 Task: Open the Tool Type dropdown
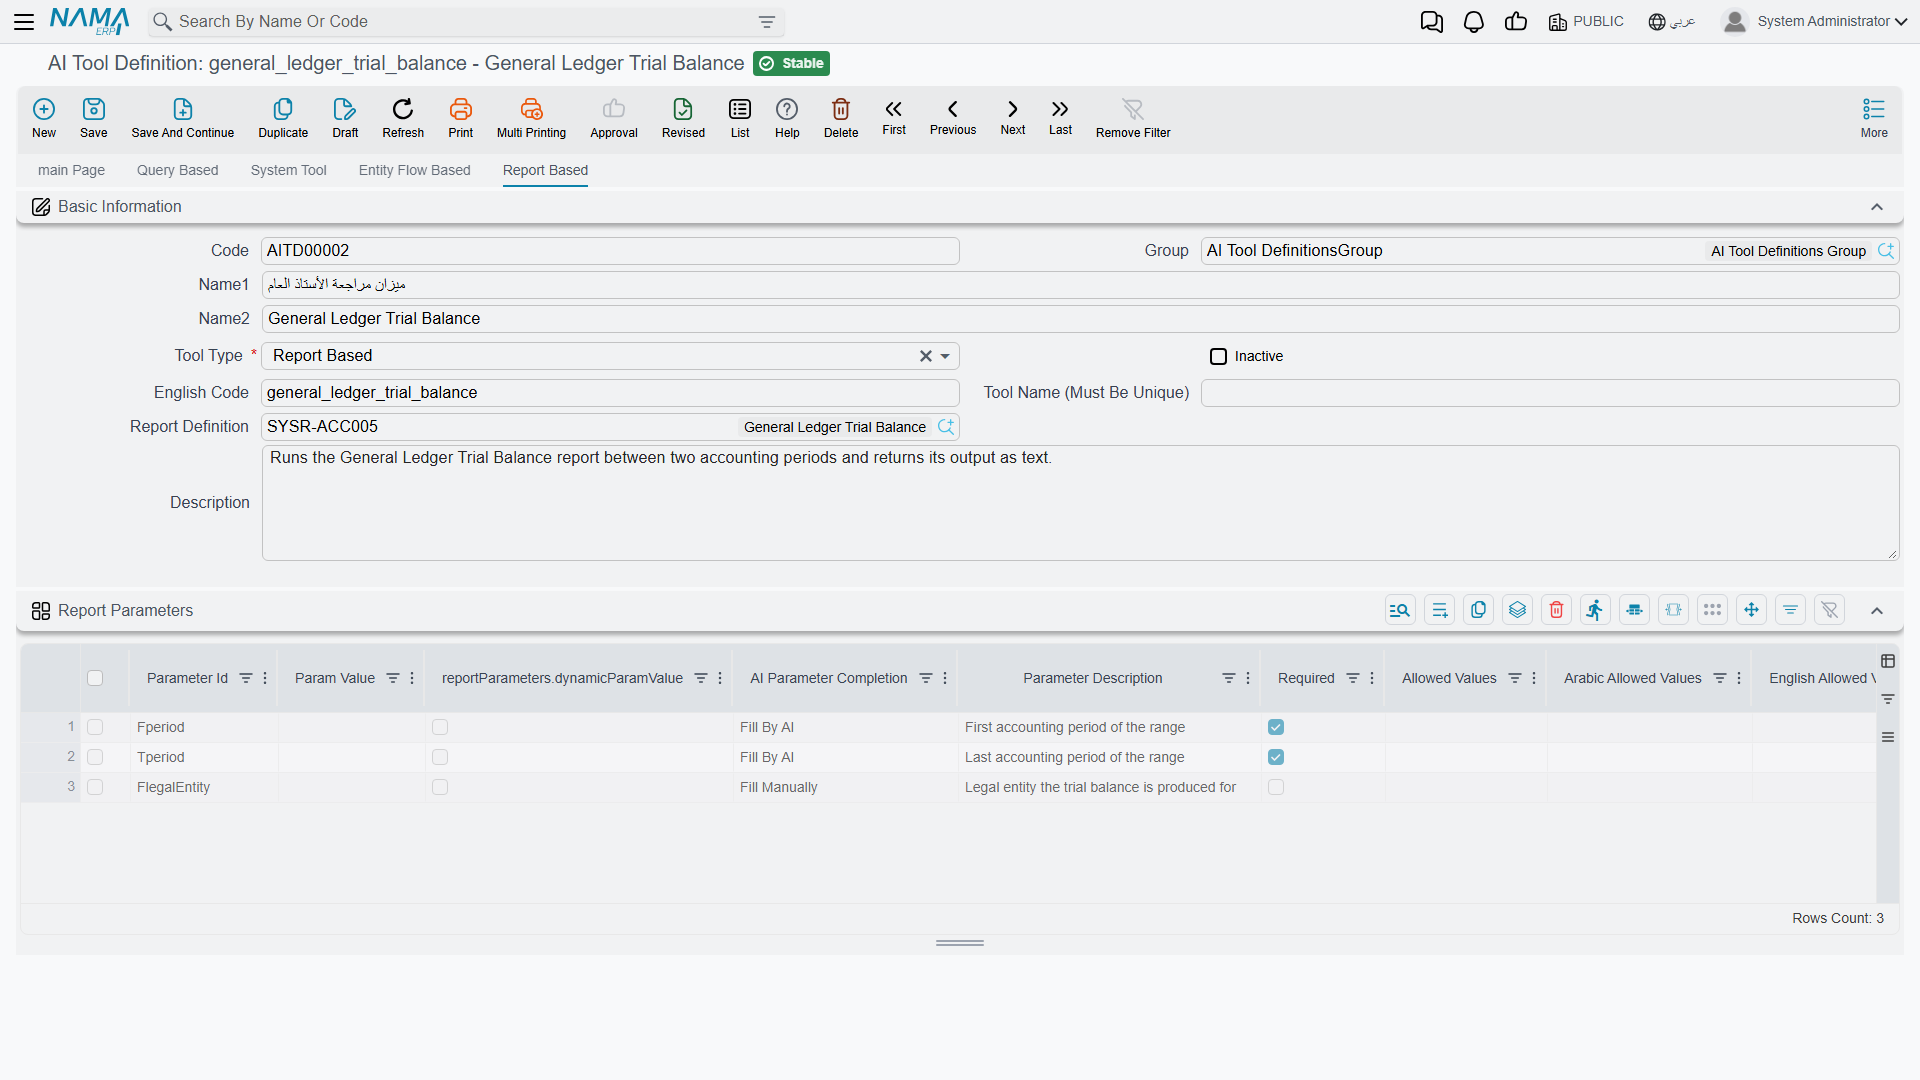pos(945,356)
